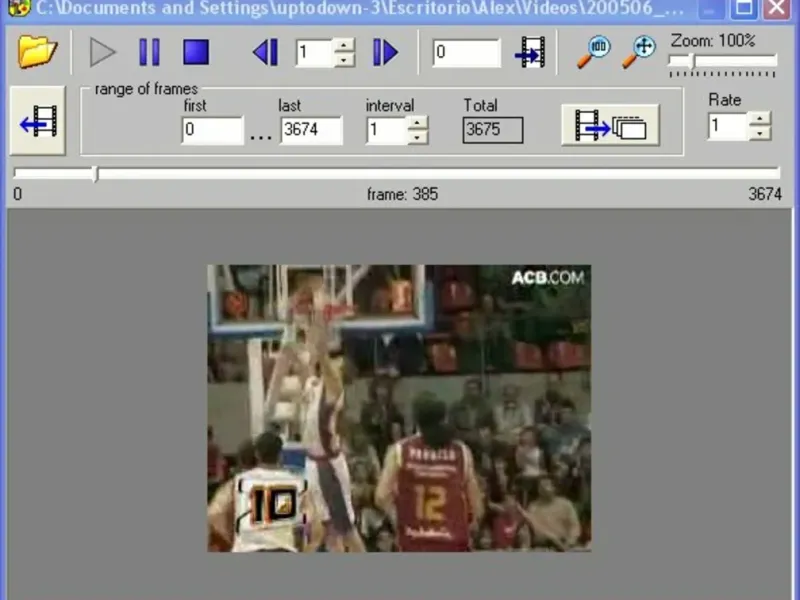Increase the frame step value
Image resolution: width=800 pixels, height=600 pixels.
[344, 45]
